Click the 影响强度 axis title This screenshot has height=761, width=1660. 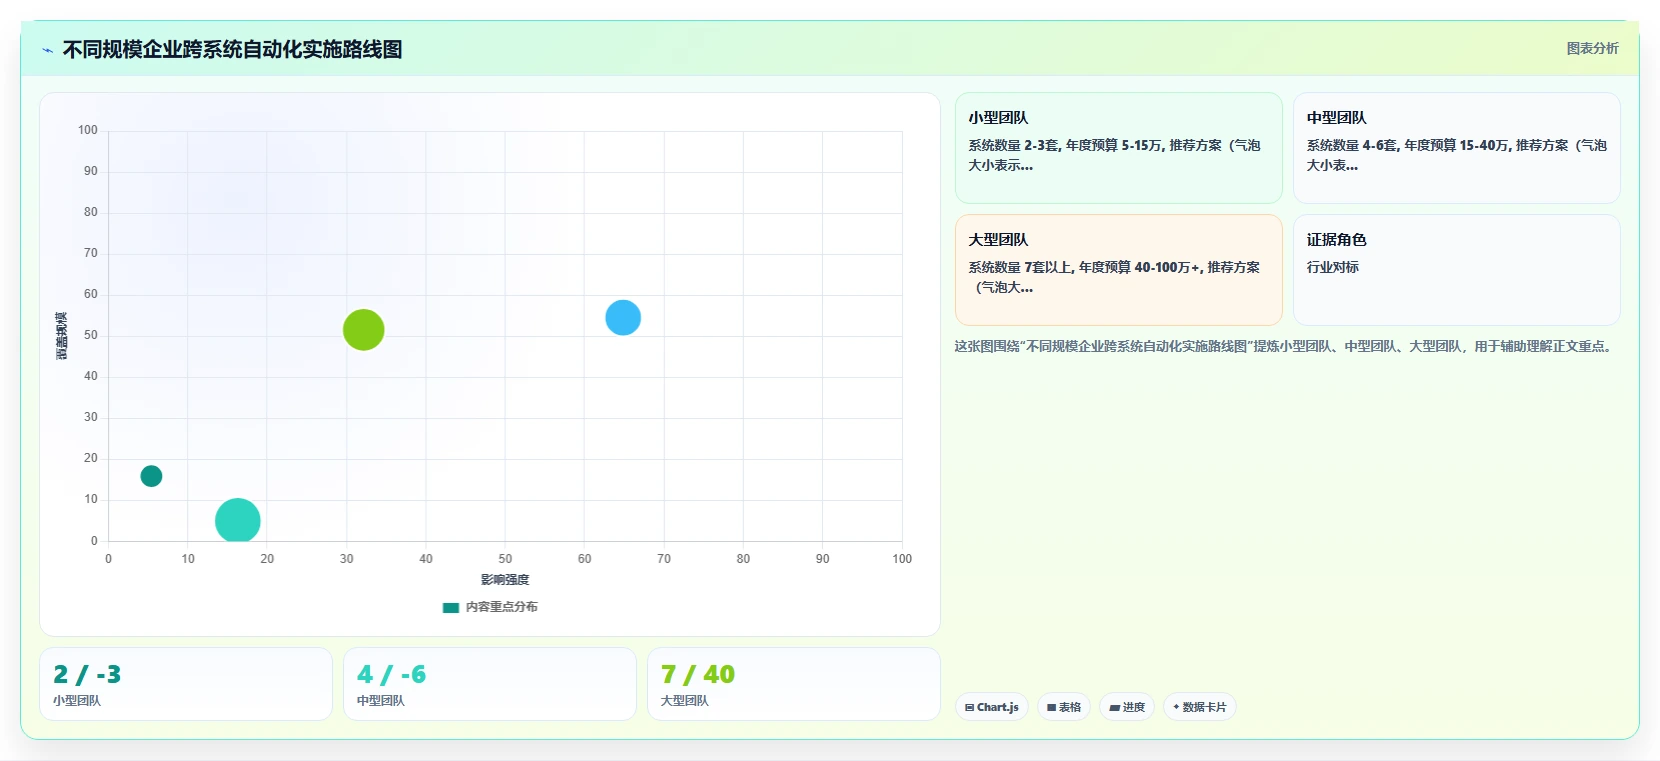click(505, 580)
